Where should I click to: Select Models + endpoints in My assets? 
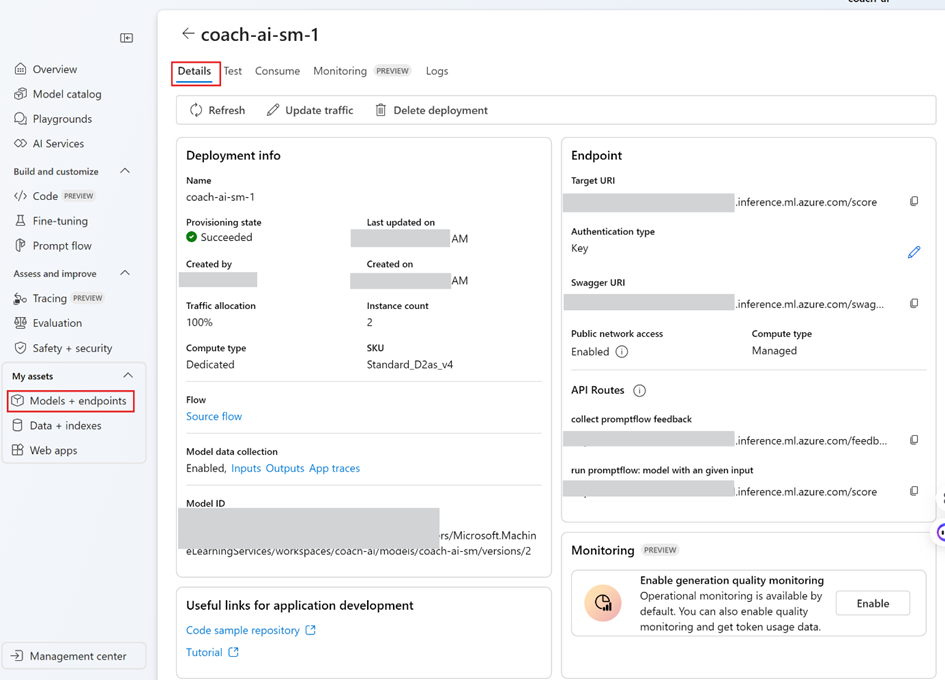tap(70, 401)
